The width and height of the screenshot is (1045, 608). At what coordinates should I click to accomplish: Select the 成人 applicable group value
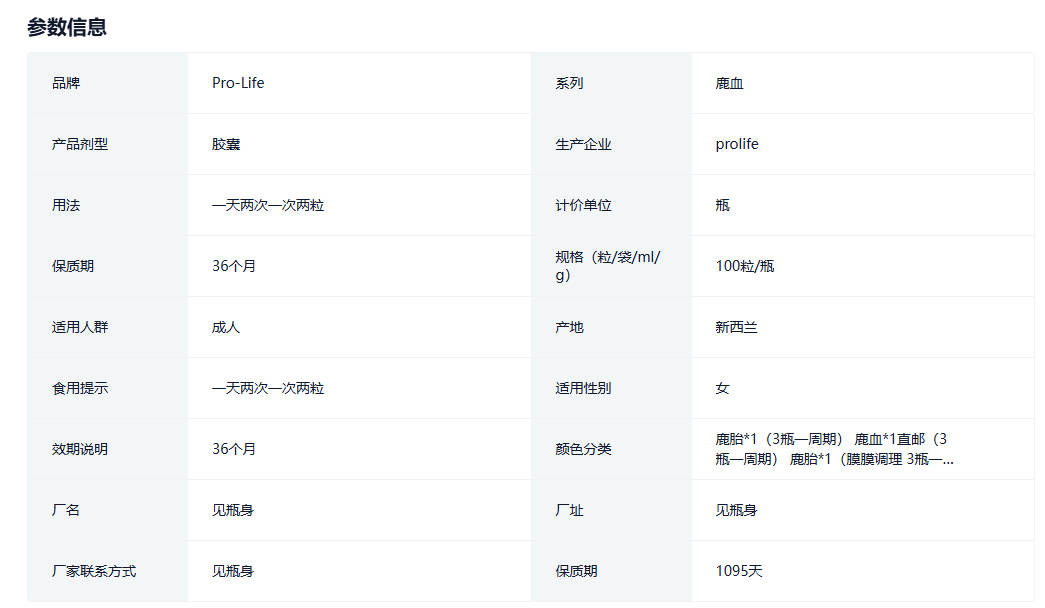[x=226, y=327]
